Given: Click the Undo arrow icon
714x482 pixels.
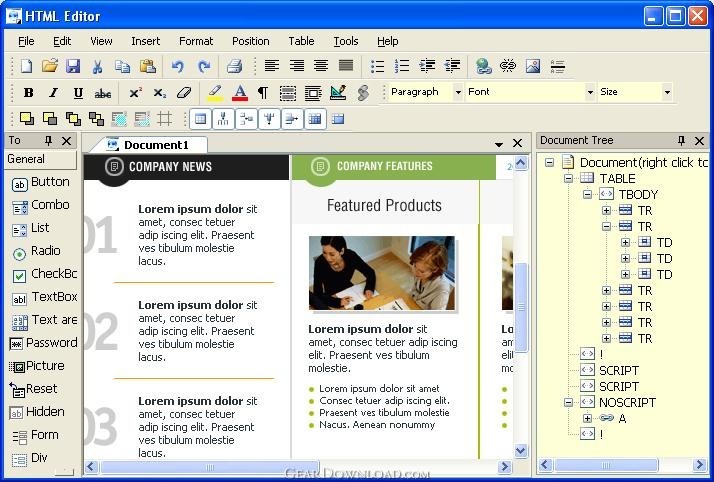Looking at the screenshot, I should tap(178, 66).
